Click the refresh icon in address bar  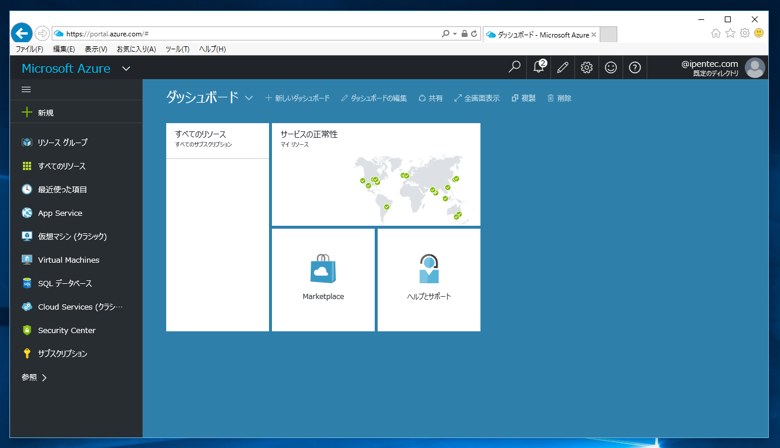(x=474, y=33)
